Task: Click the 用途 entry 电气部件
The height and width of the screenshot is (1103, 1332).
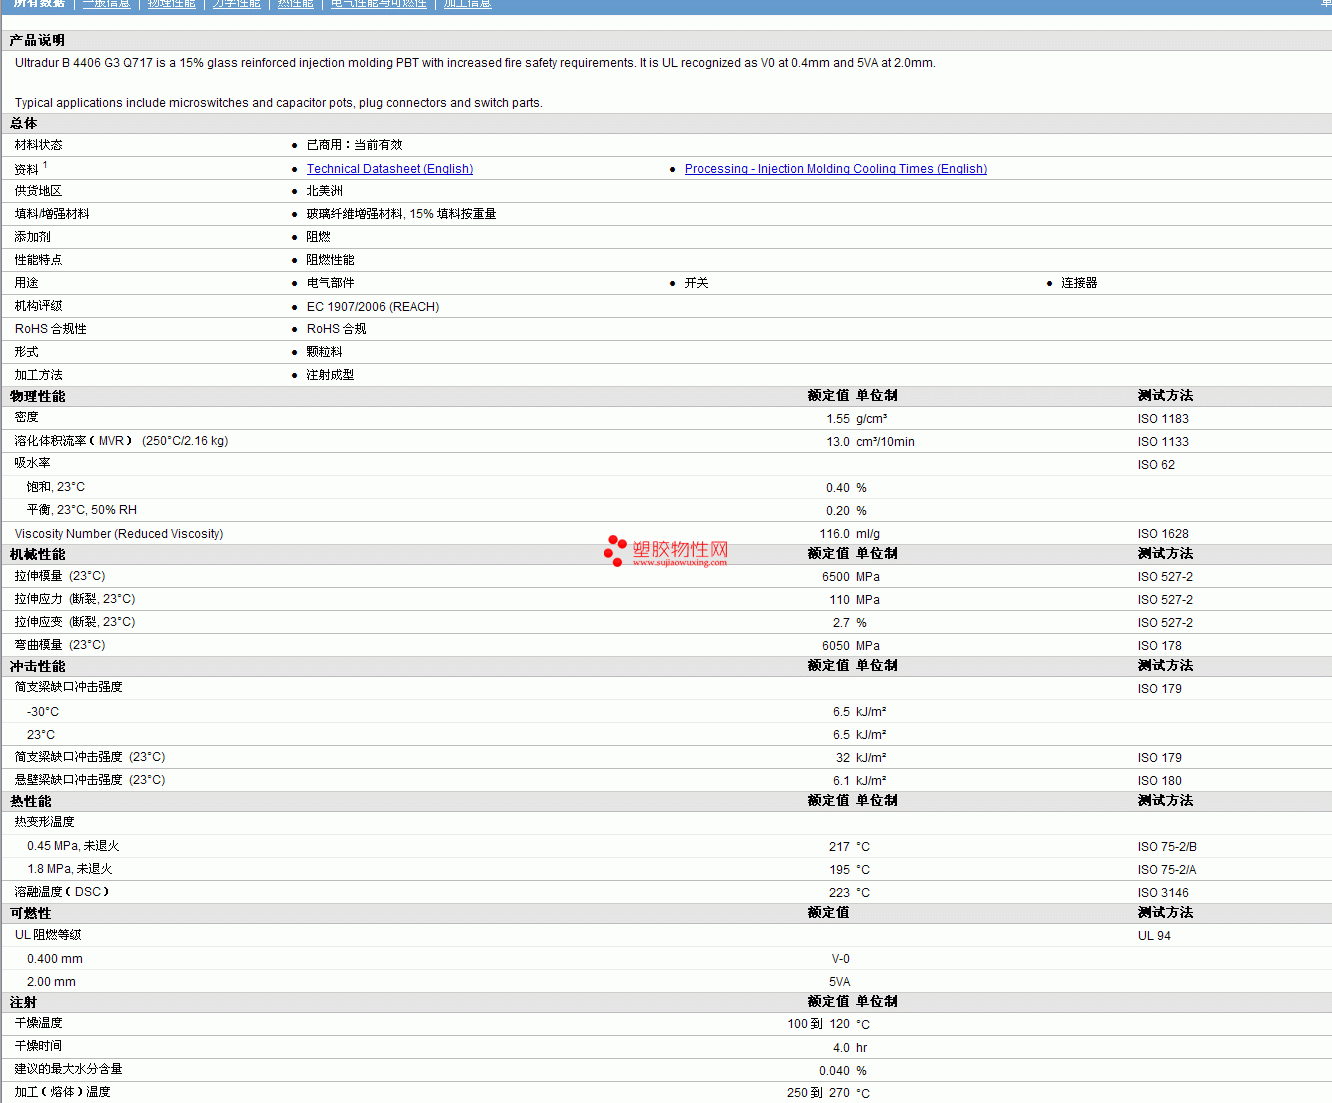Action: [x=331, y=283]
